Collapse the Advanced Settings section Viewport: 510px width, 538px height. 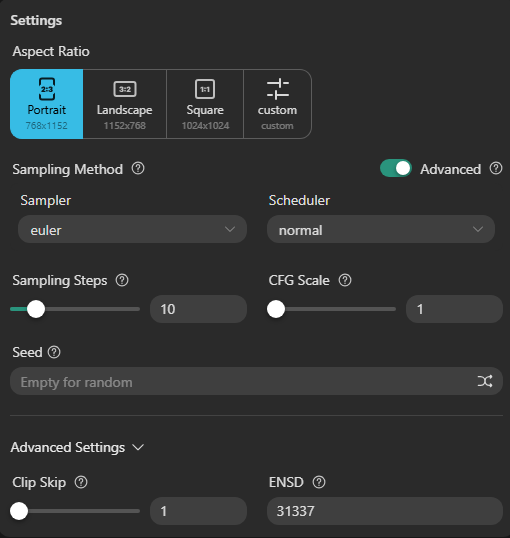pos(77,447)
